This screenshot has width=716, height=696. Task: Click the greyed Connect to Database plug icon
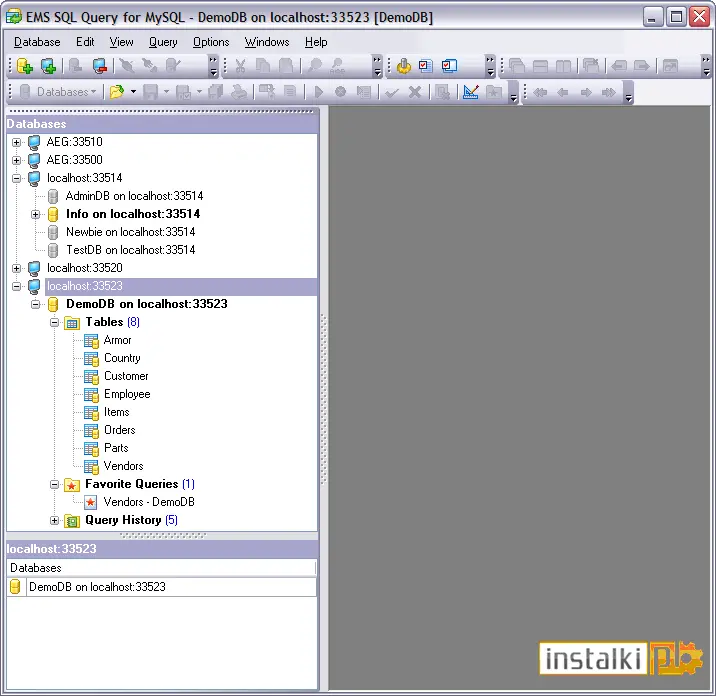126,66
